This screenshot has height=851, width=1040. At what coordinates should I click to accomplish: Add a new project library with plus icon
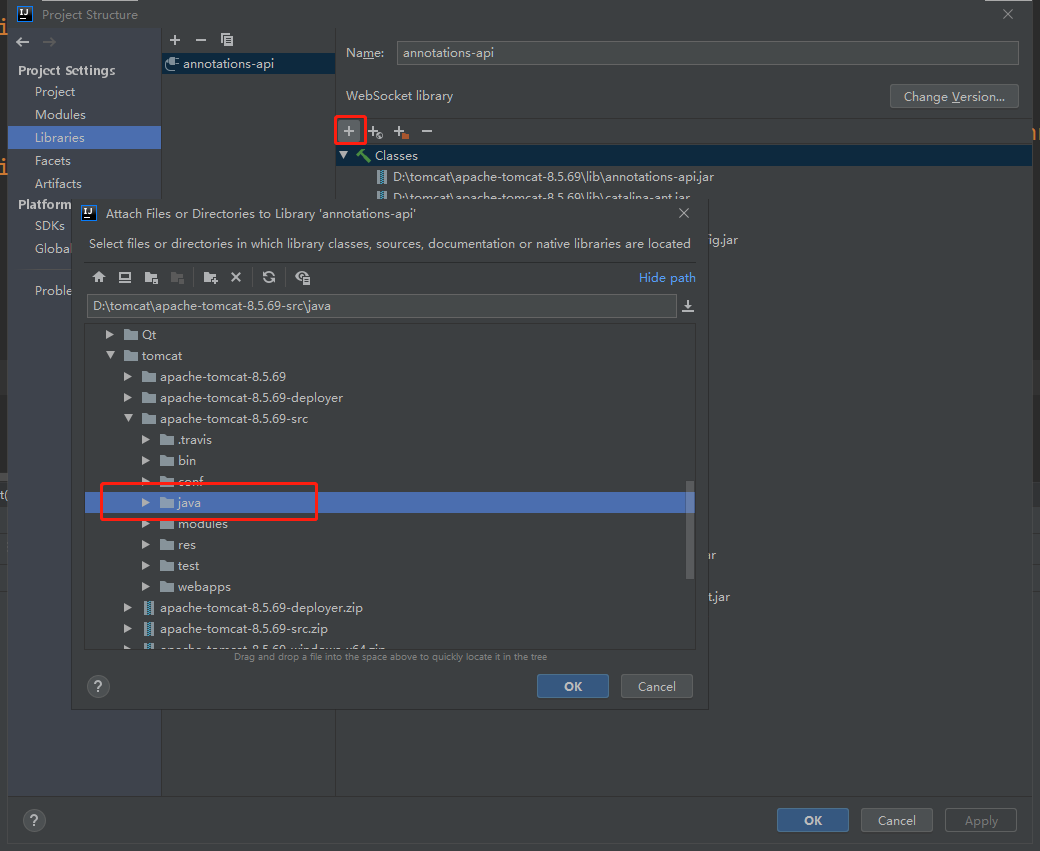tap(175, 40)
